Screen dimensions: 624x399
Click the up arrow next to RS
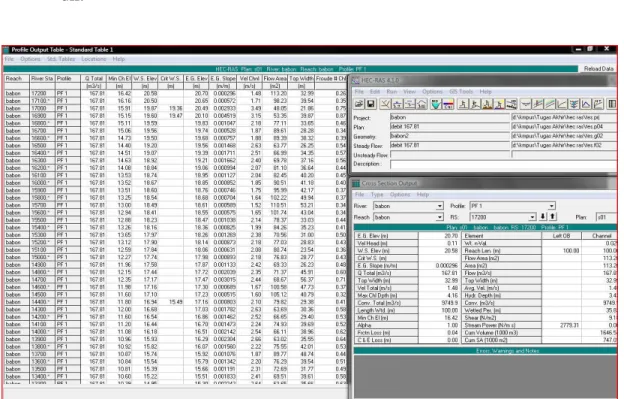[x=552, y=216]
